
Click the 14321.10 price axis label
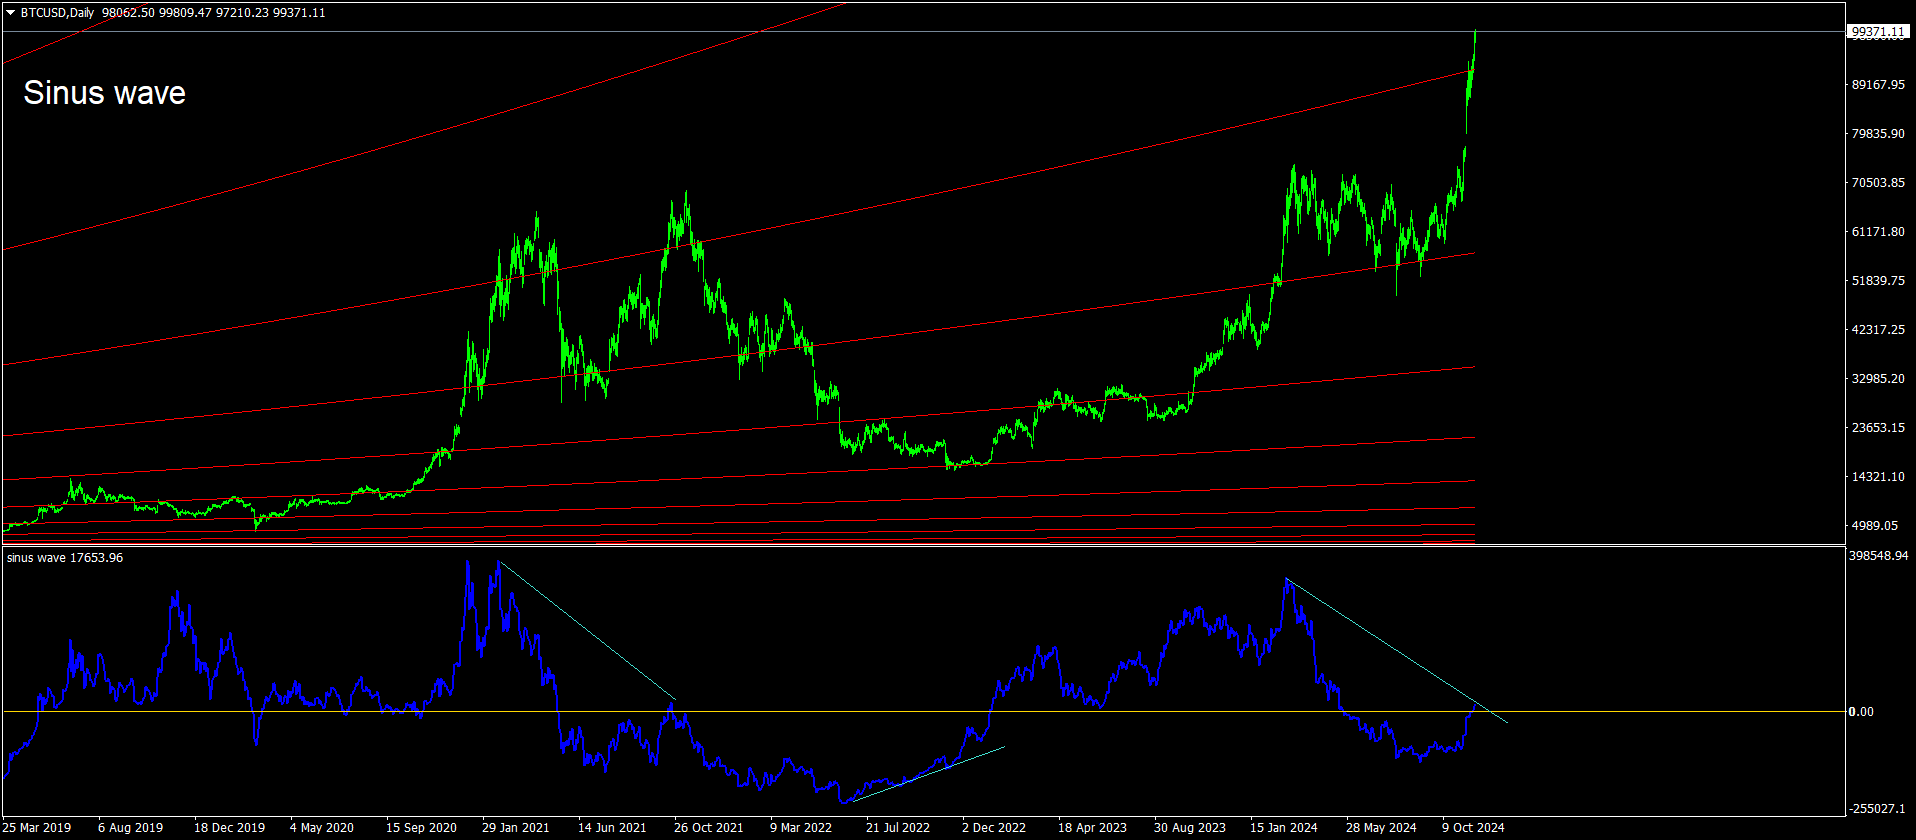[1878, 477]
